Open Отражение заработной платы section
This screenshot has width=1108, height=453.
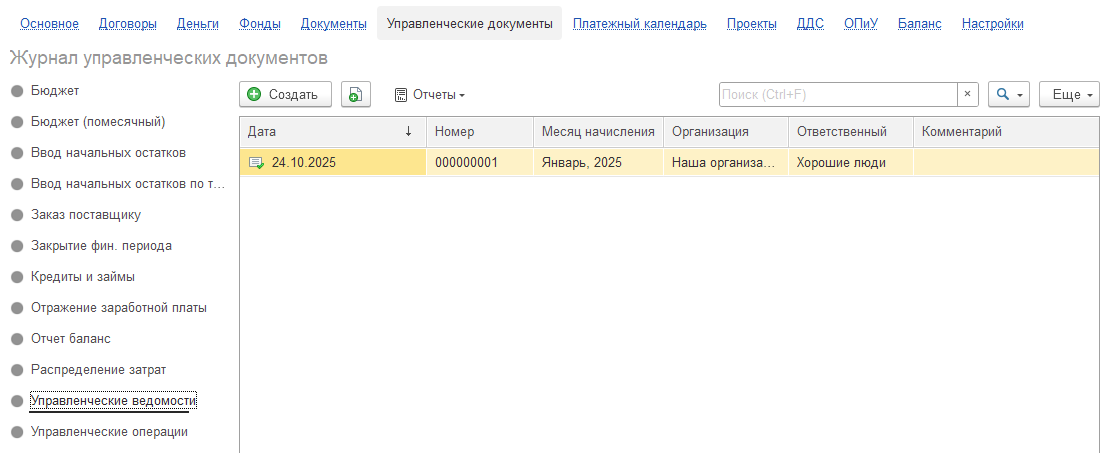point(119,308)
